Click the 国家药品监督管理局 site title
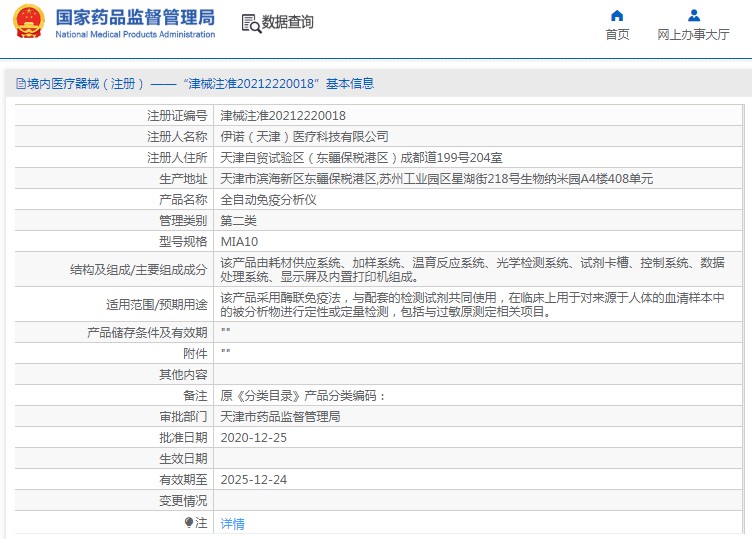Screen dimensions: 752x539 [135, 17]
